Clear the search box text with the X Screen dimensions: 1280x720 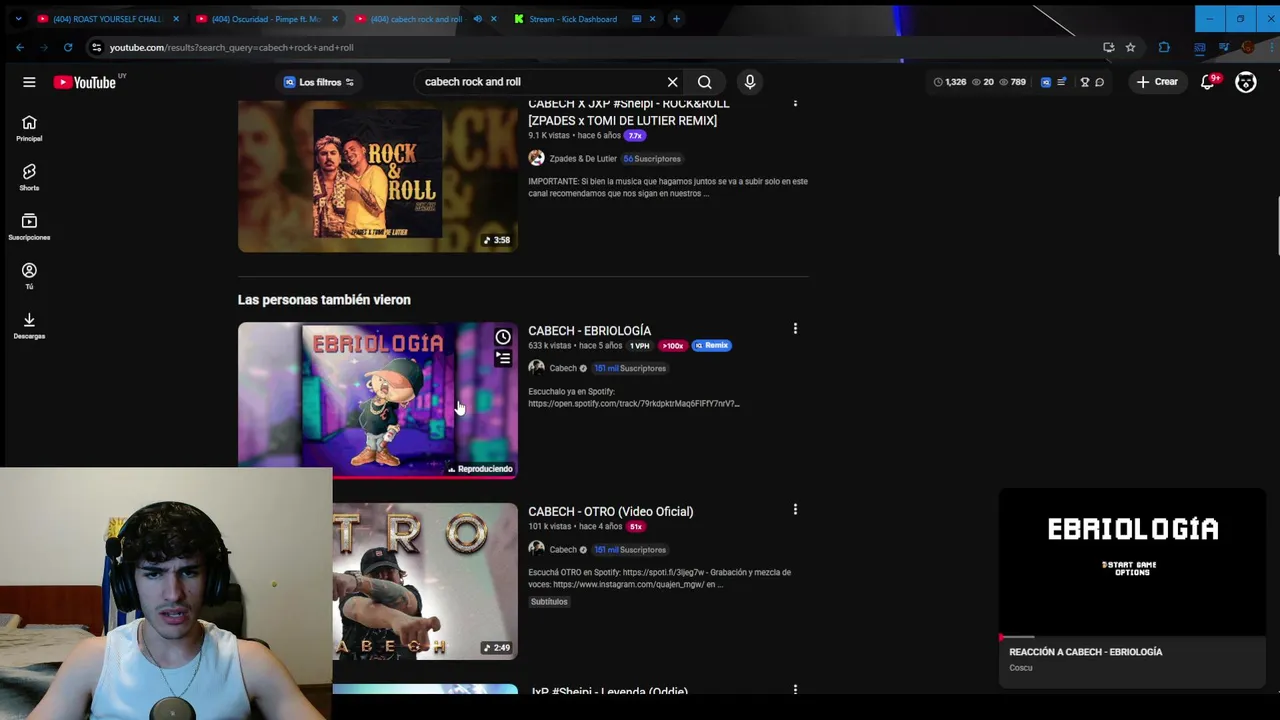[x=673, y=82]
